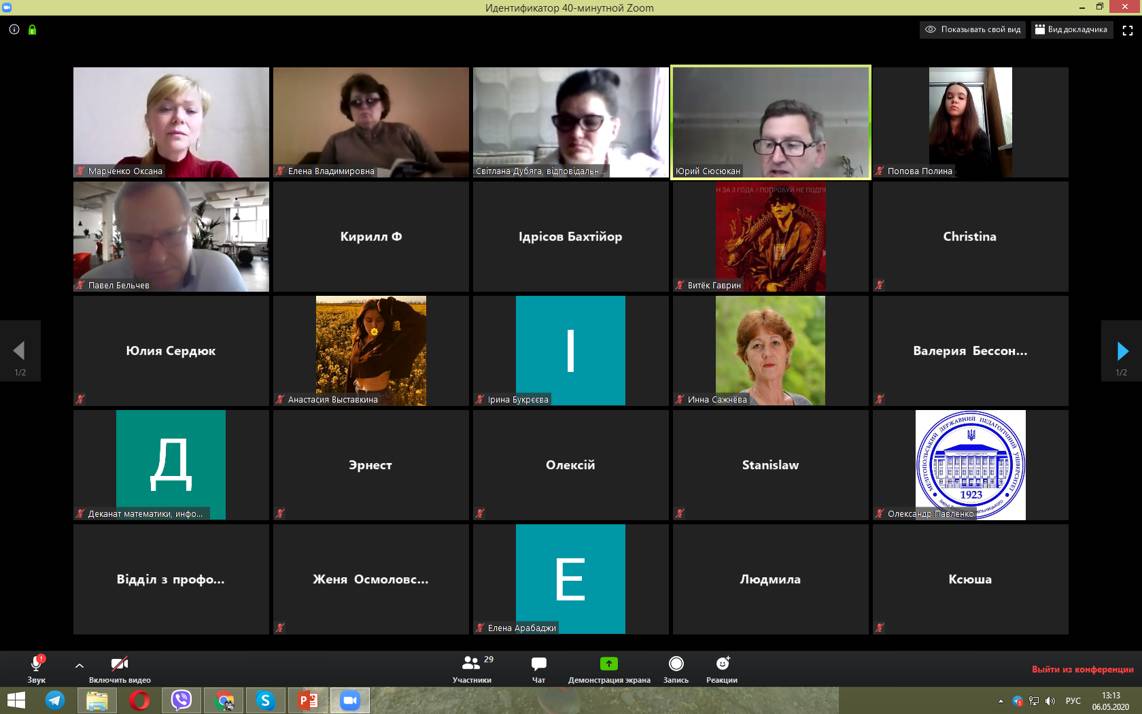The height and width of the screenshot is (714, 1142).
Task: Click Выйти из конференции to leave
Action: [1082, 669]
